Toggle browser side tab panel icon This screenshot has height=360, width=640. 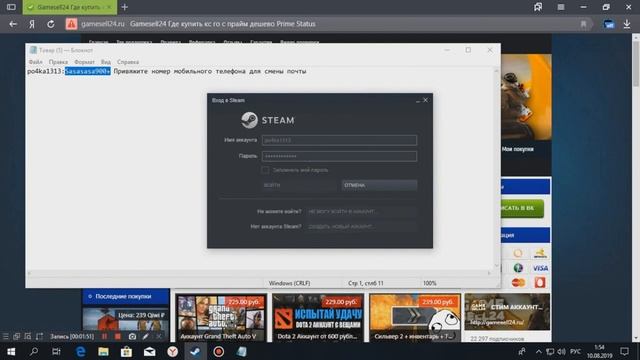click(x=11, y=7)
